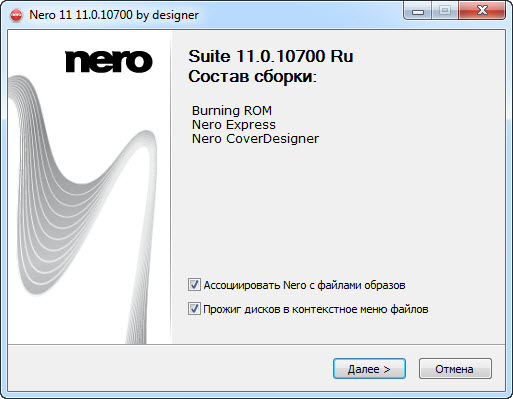Image resolution: width=513 pixels, height=399 pixels.
Task: Select the Burning ROM text line
Action: [x=232, y=110]
